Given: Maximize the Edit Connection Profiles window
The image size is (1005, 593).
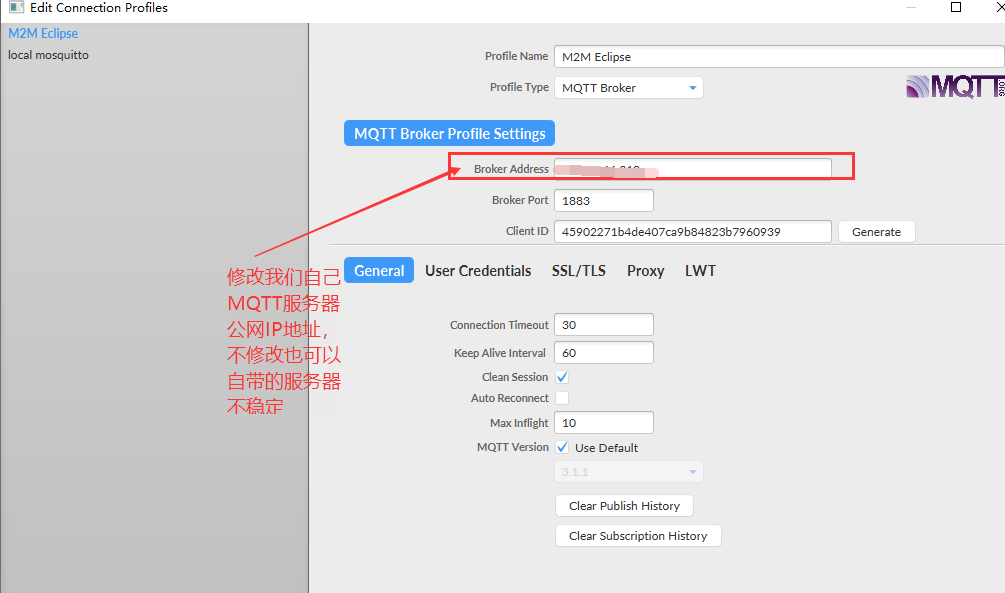Looking at the screenshot, I should click(956, 7).
